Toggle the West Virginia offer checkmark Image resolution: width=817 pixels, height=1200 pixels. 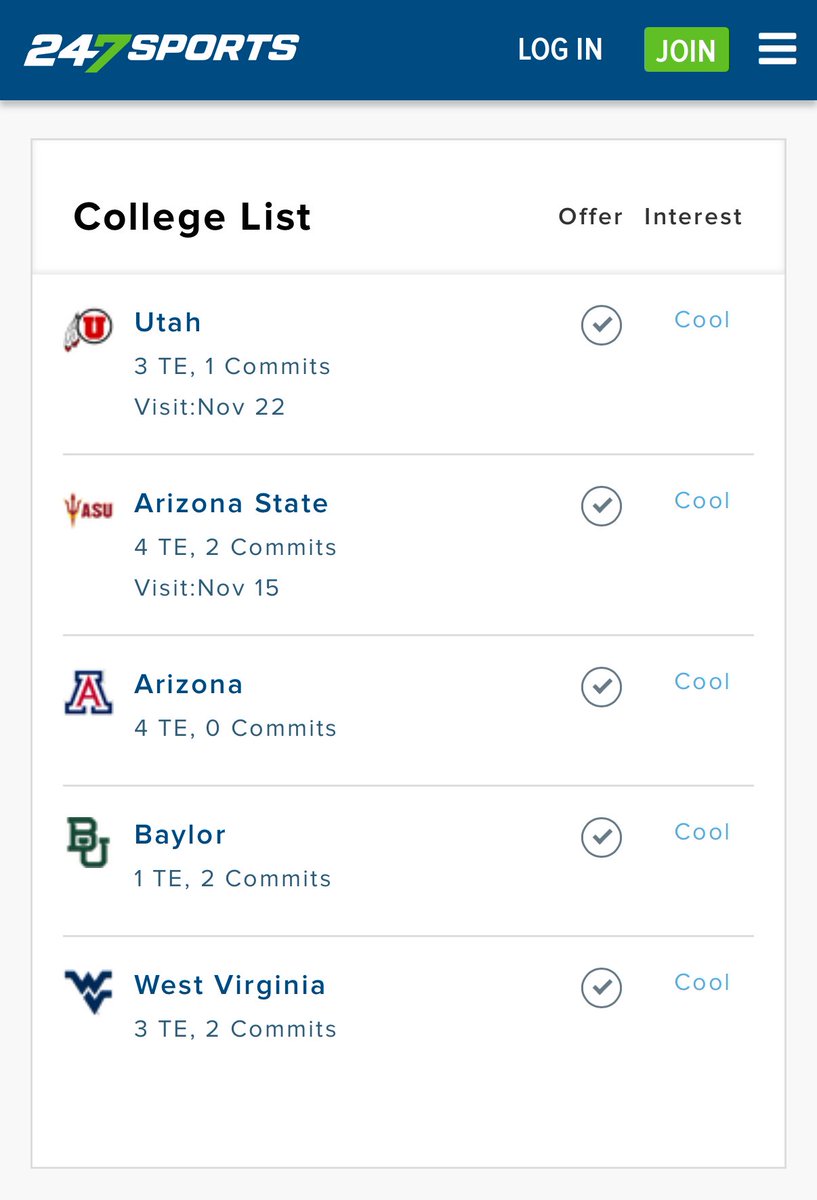coord(601,988)
